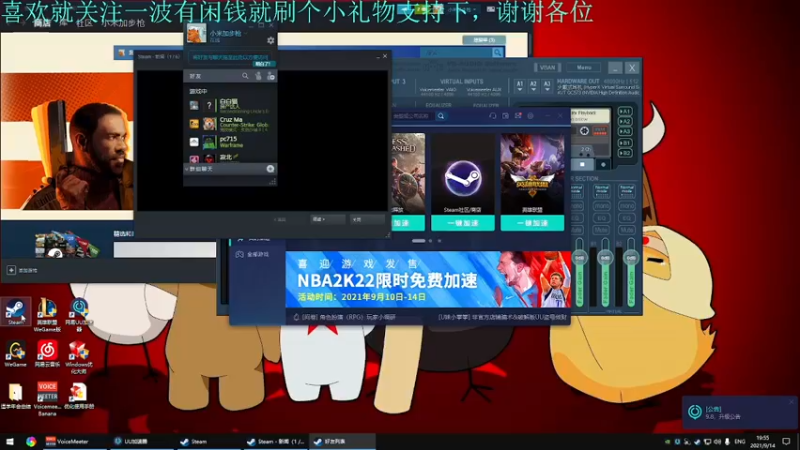The width and height of the screenshot is (800, 450).
Task: Click accelerate button under League of Legends card
Action: point(532,223)
